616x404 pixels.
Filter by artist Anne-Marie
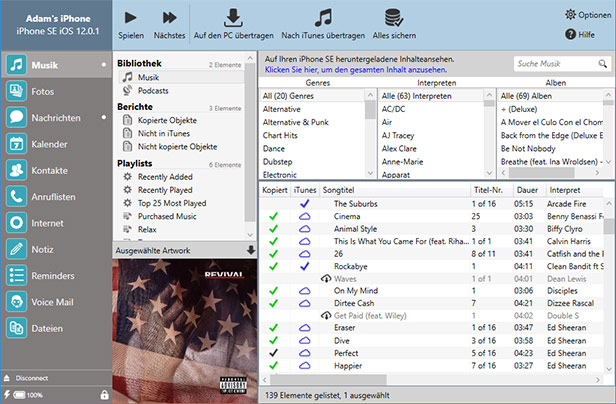pos(432,162)
